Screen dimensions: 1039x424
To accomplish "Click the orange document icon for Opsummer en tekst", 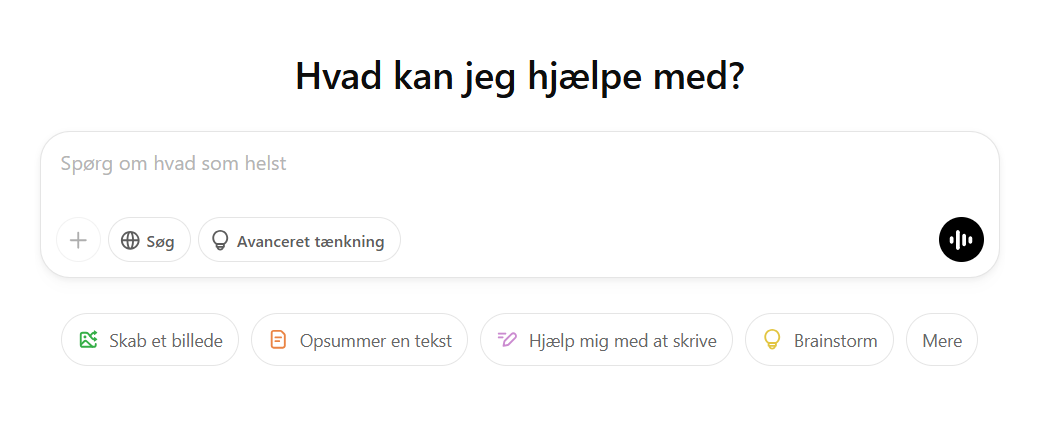I will [x=278, y=340].
